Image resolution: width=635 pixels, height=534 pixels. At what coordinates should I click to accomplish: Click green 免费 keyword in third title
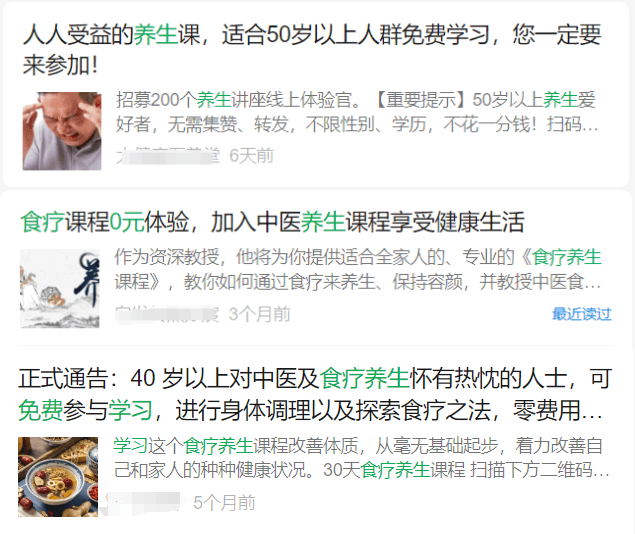40,410
